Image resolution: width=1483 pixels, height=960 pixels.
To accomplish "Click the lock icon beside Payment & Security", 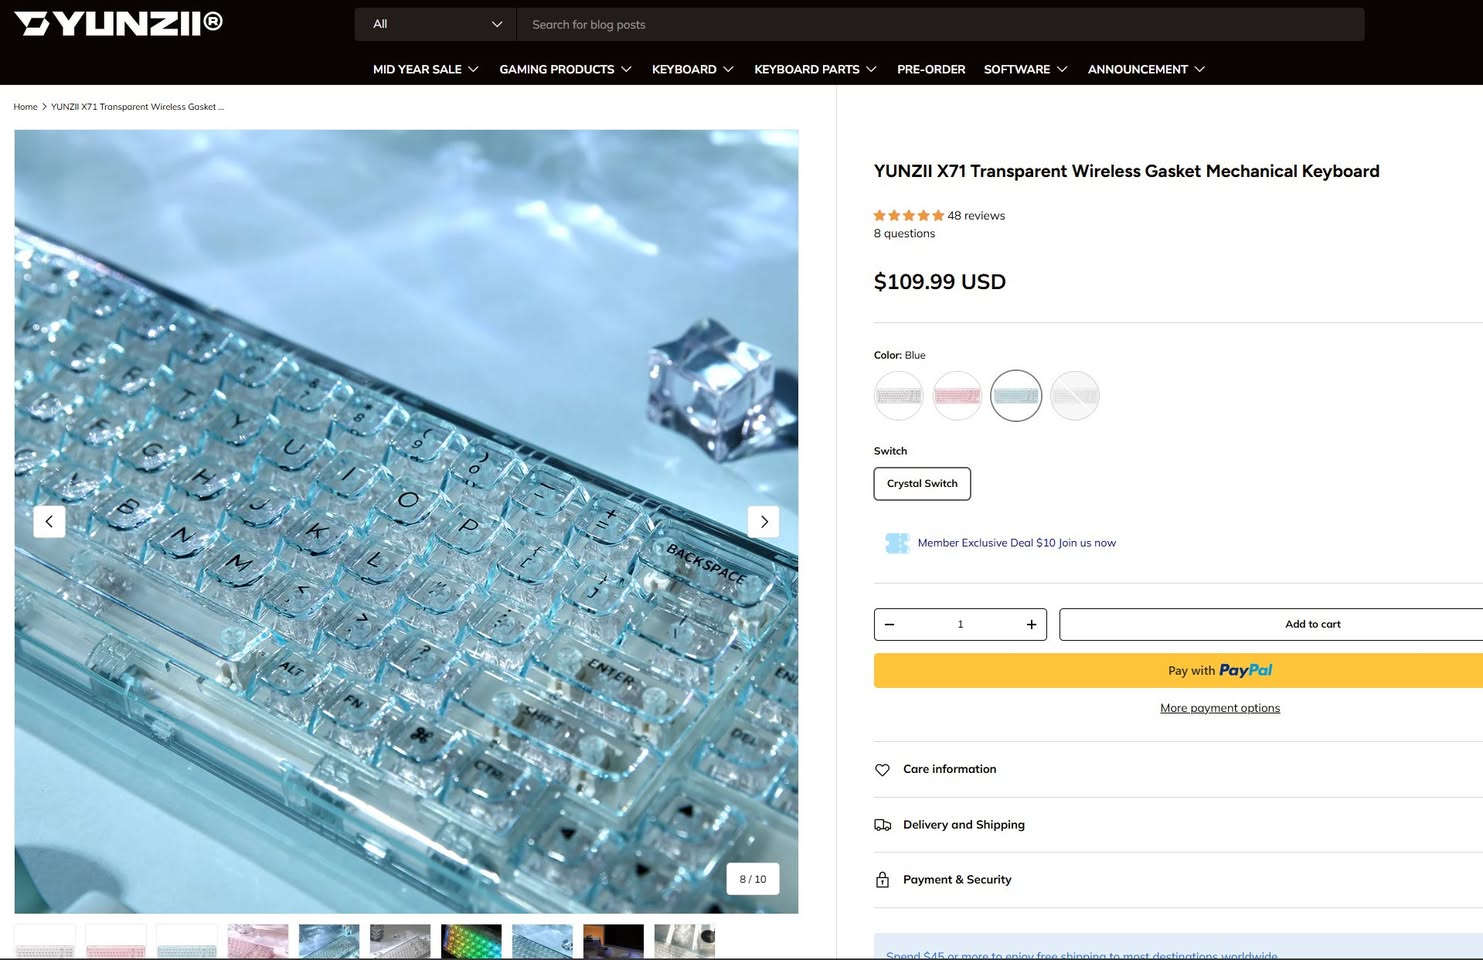I will tap(882, 880).
